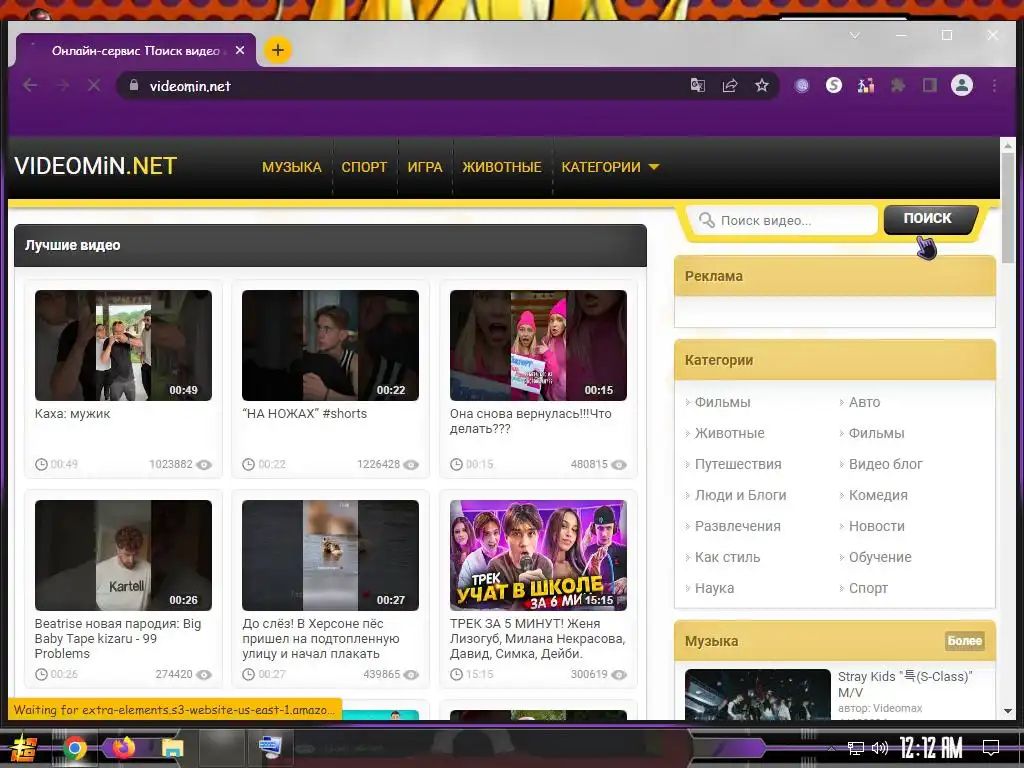Open the Спорт category in sidebar

(868, 588)
